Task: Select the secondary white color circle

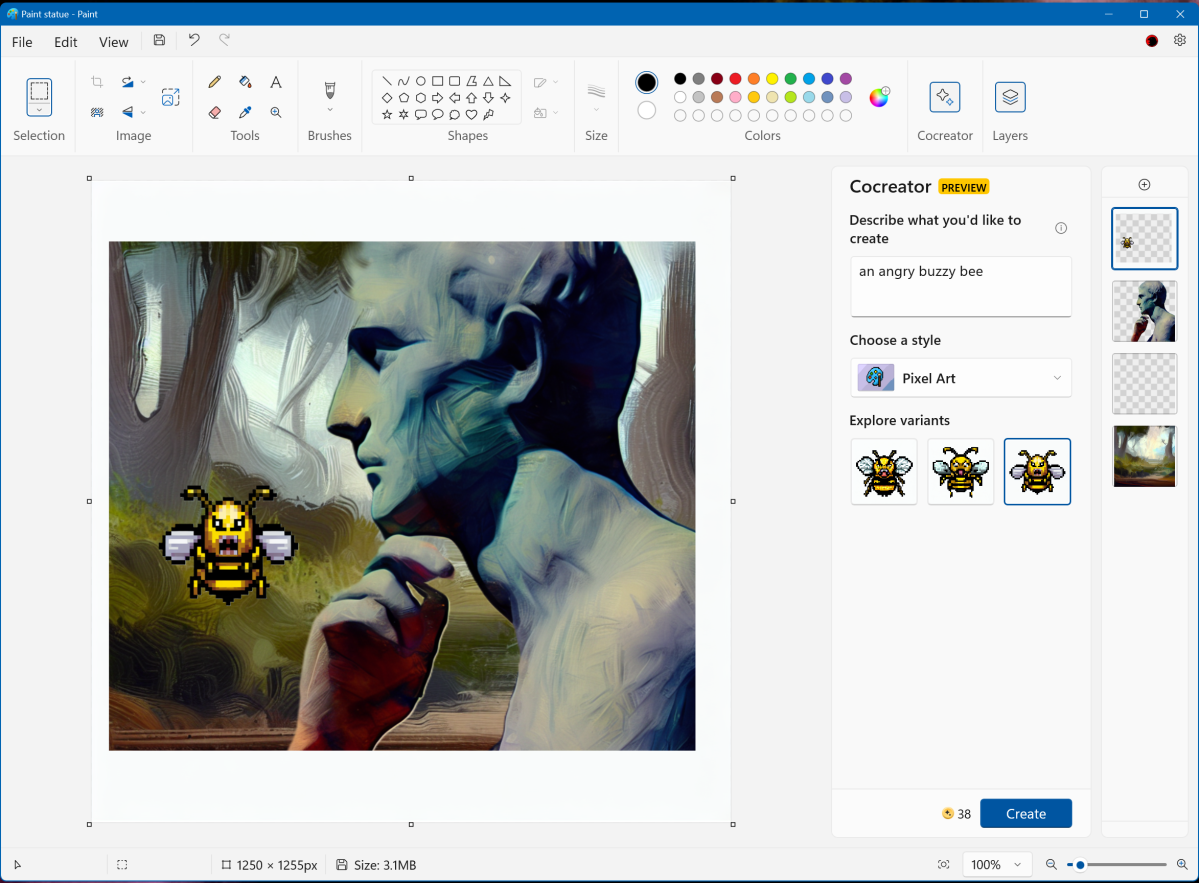Action: click(x=647, y=110)
